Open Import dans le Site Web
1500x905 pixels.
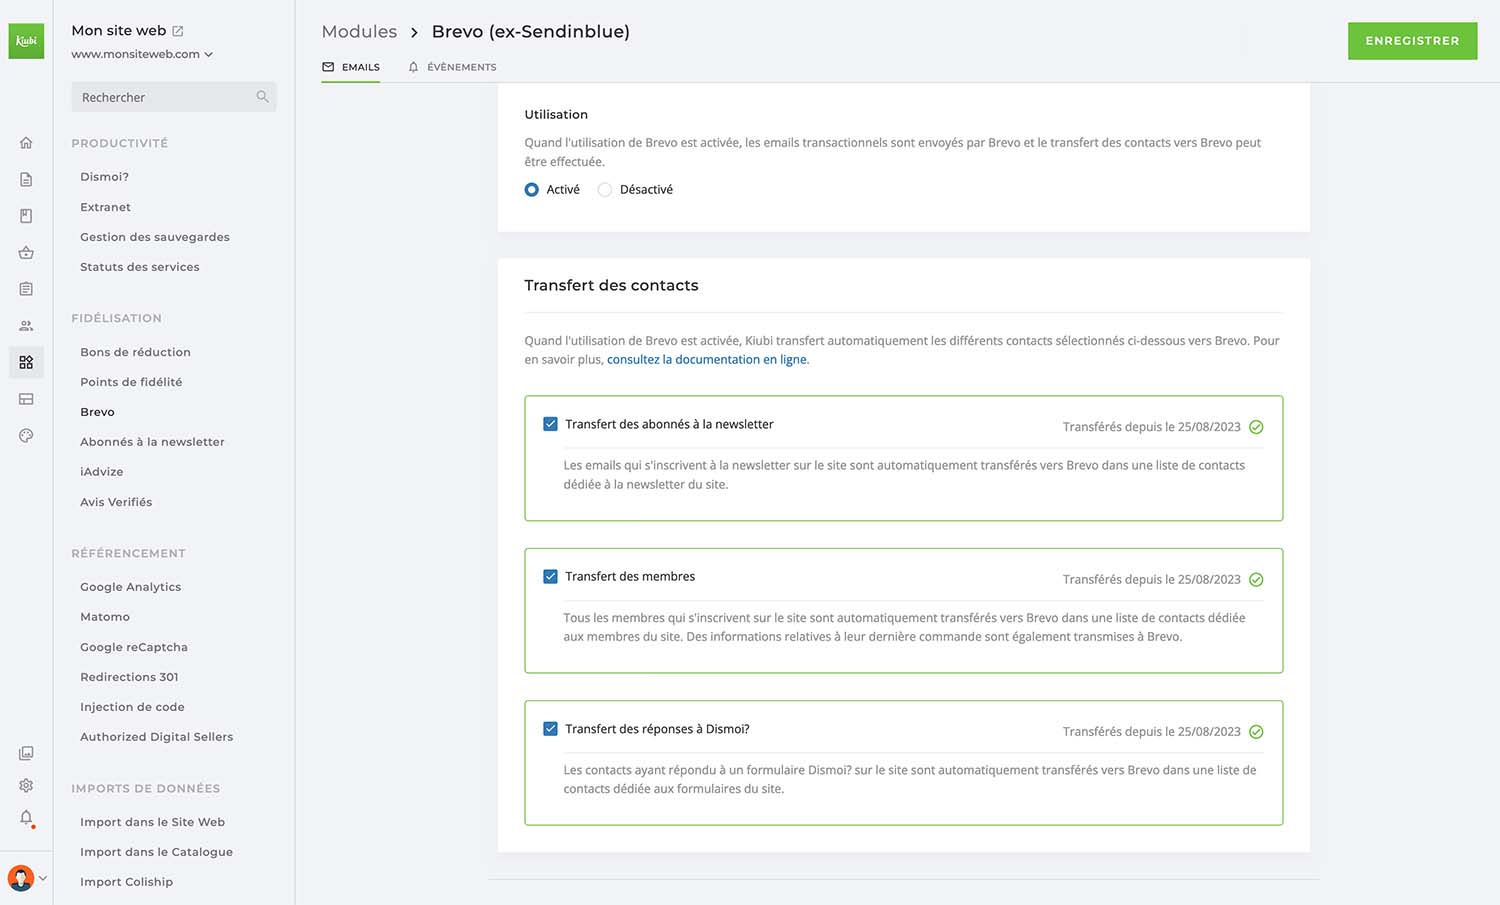click(152, 822)
